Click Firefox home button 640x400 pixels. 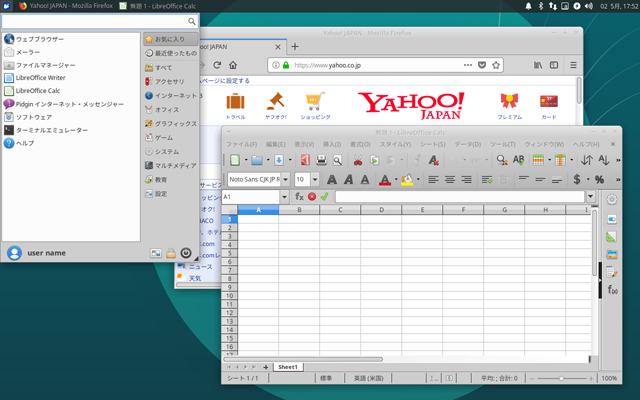(233, 65)
